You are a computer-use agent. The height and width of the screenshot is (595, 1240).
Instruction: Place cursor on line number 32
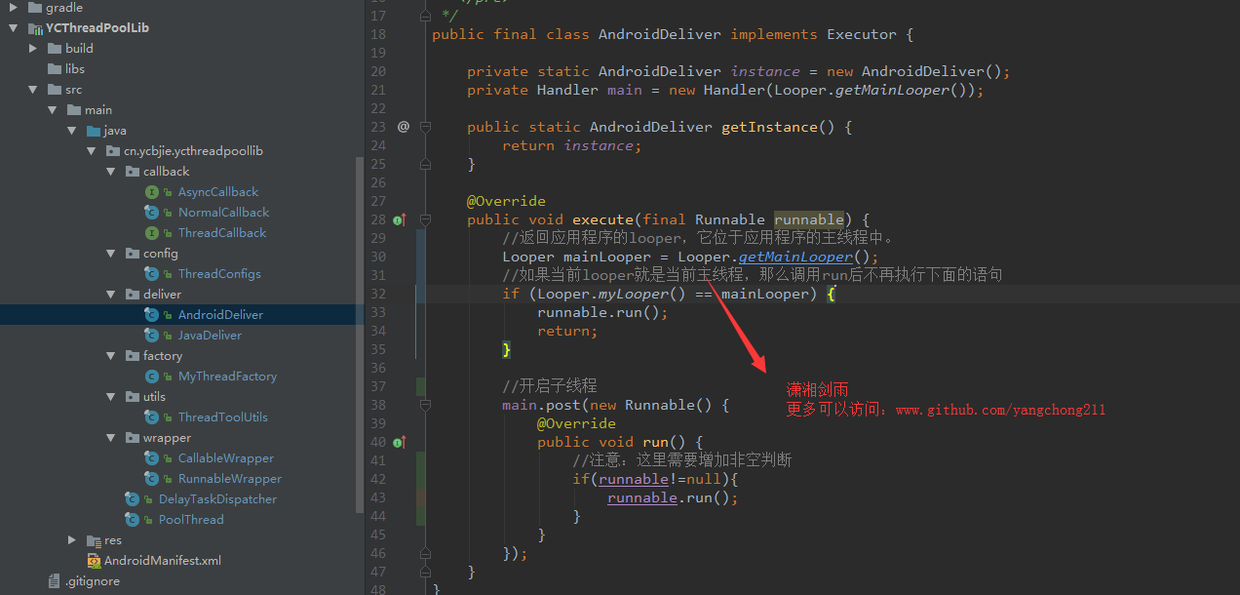coord(377,294)
